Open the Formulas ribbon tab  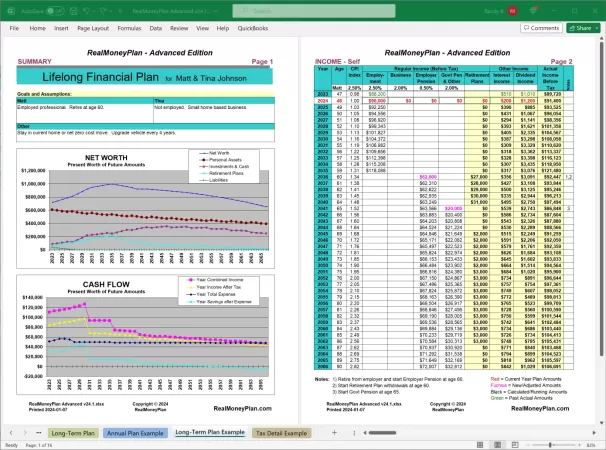pyautogui.click(x=130, y=28)
